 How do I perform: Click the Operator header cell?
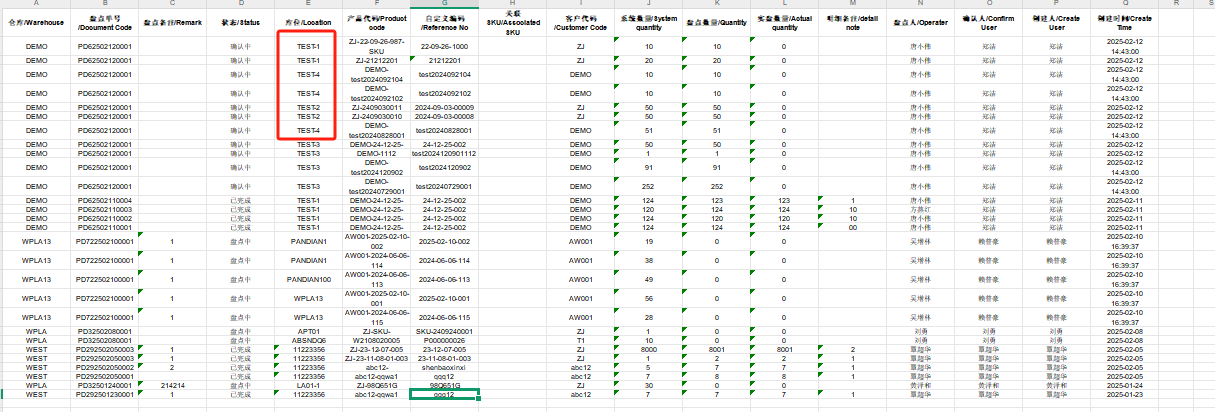click(x=920, y=25)
